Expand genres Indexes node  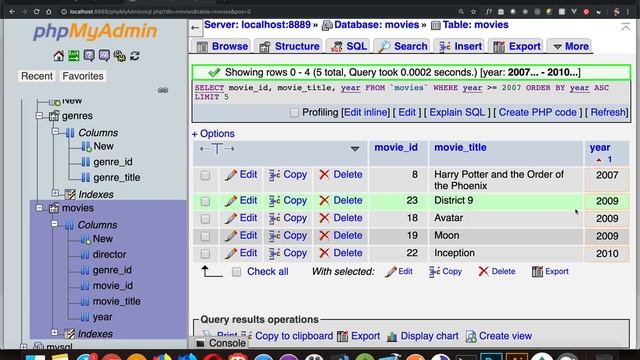(x=56, y=193)
